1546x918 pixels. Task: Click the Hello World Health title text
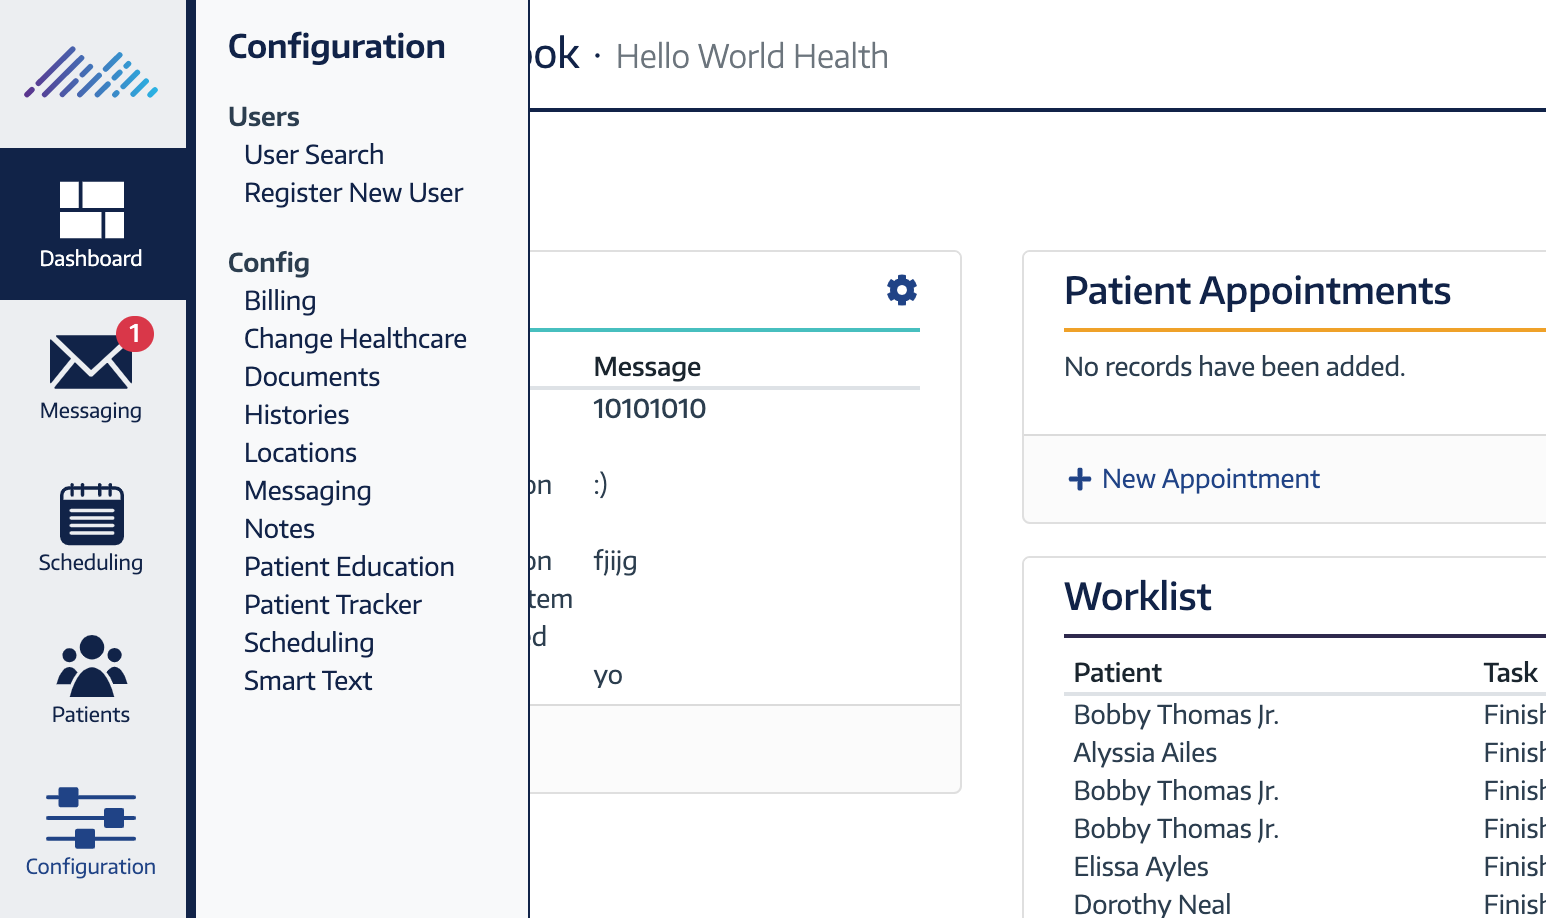(x=752, y=57)
